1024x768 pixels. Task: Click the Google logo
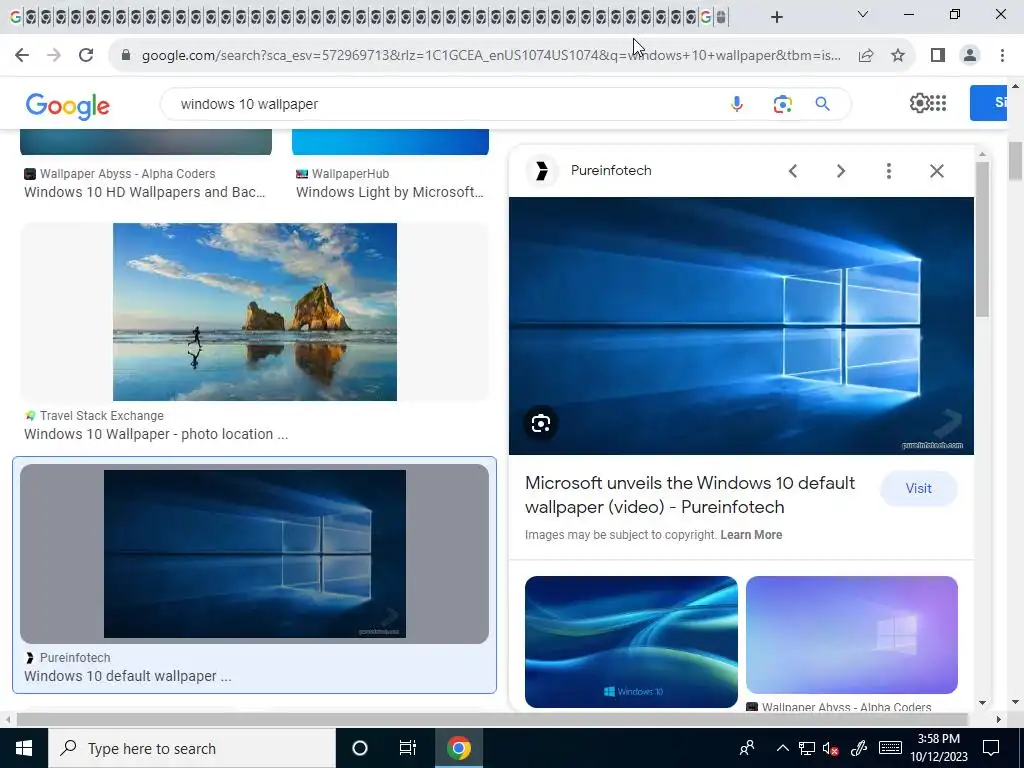(68, 106)
